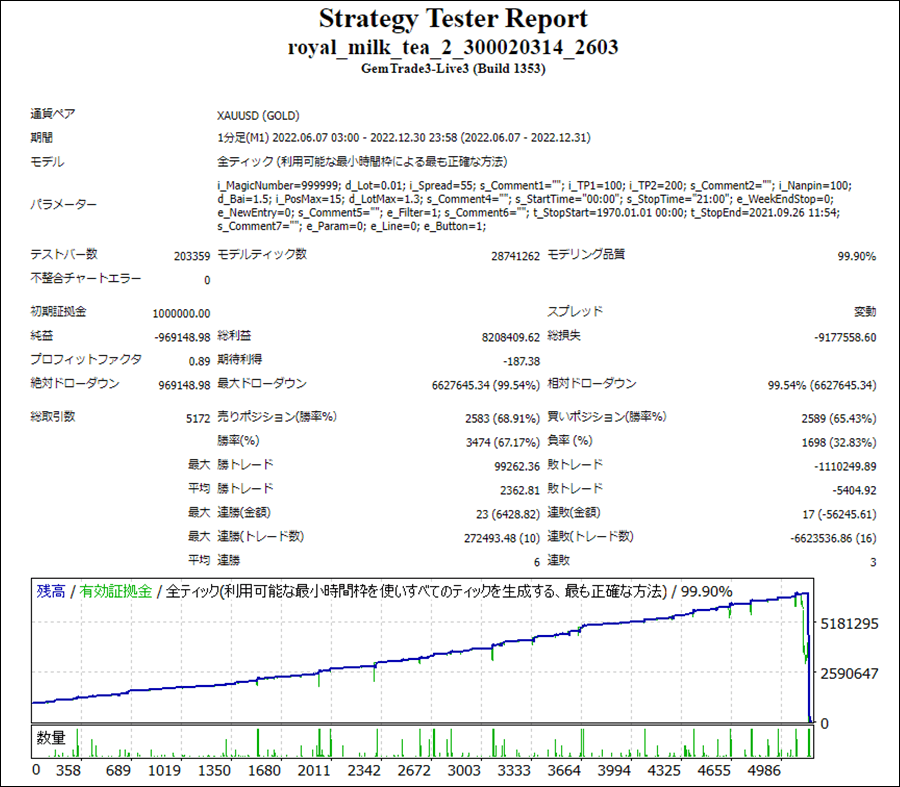Click the パラメーター label
Screen dimensions: 900x787
64,204
